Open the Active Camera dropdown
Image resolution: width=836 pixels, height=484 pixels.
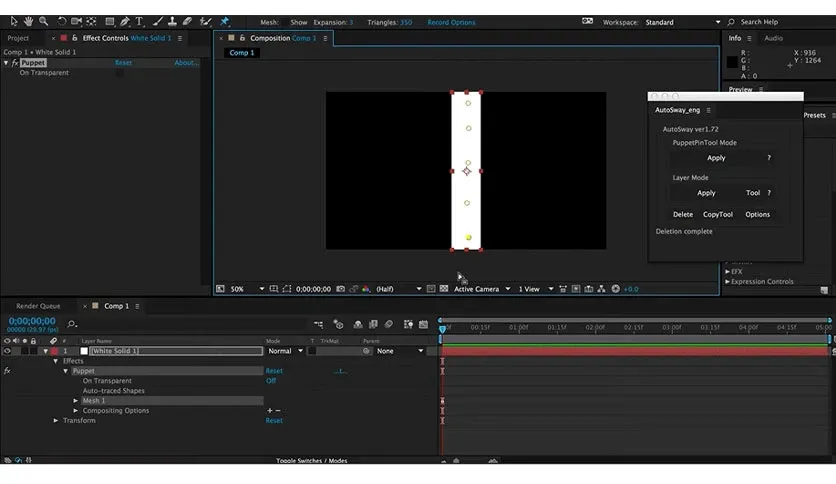tap(482, 289)
